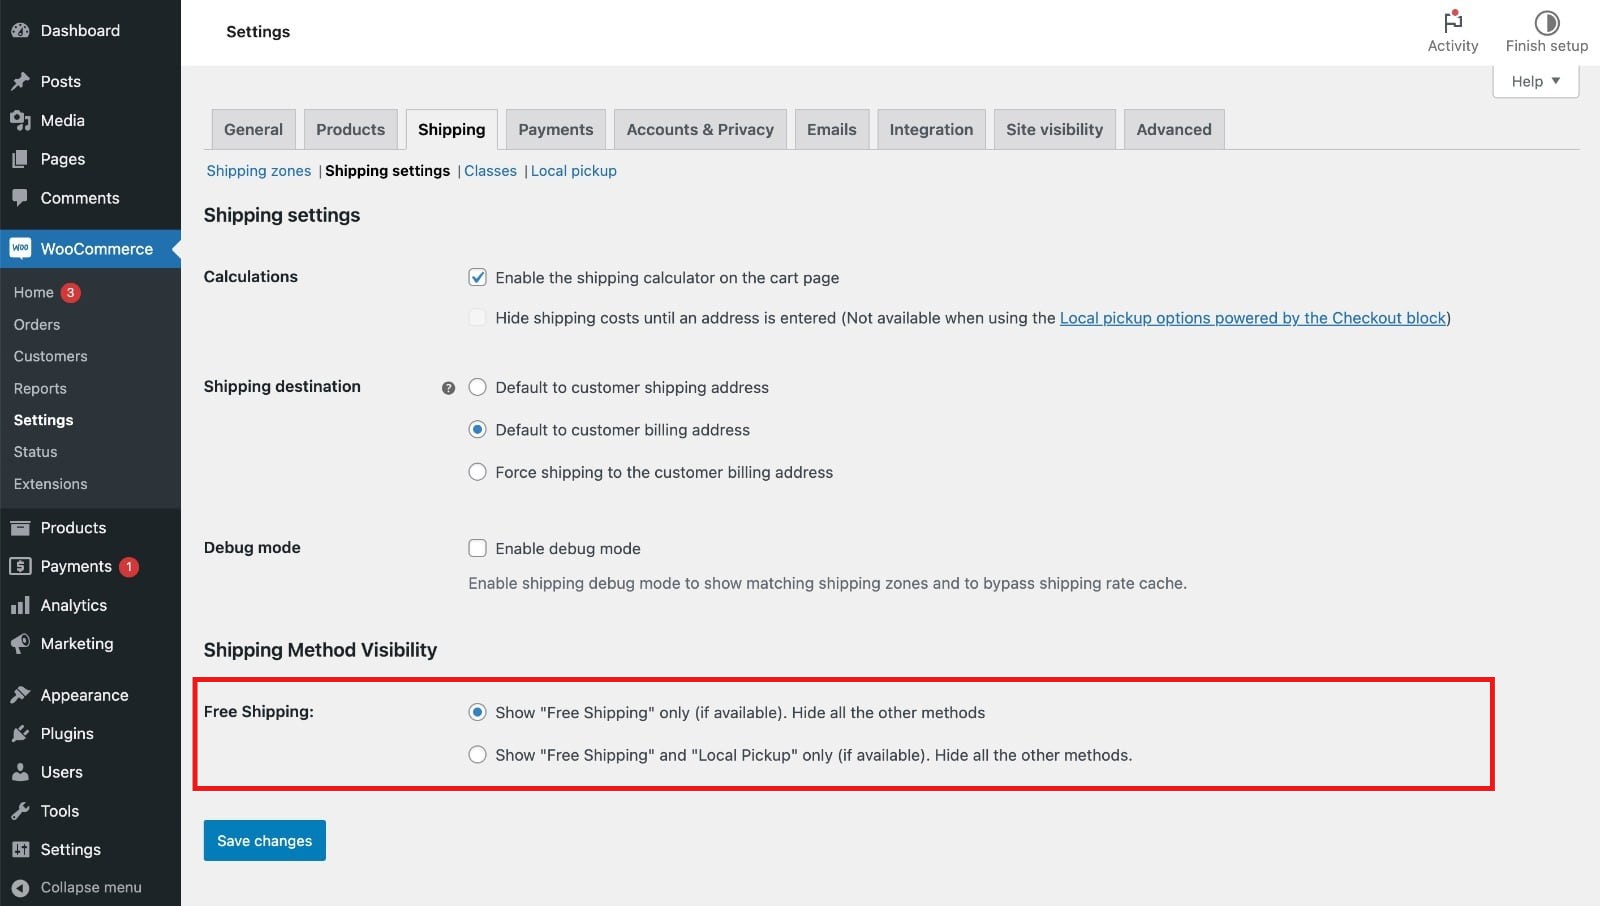Screen dimensions: 1600x906
Task: Select Show Free Shipping only radio option
Action: point(478,712)
